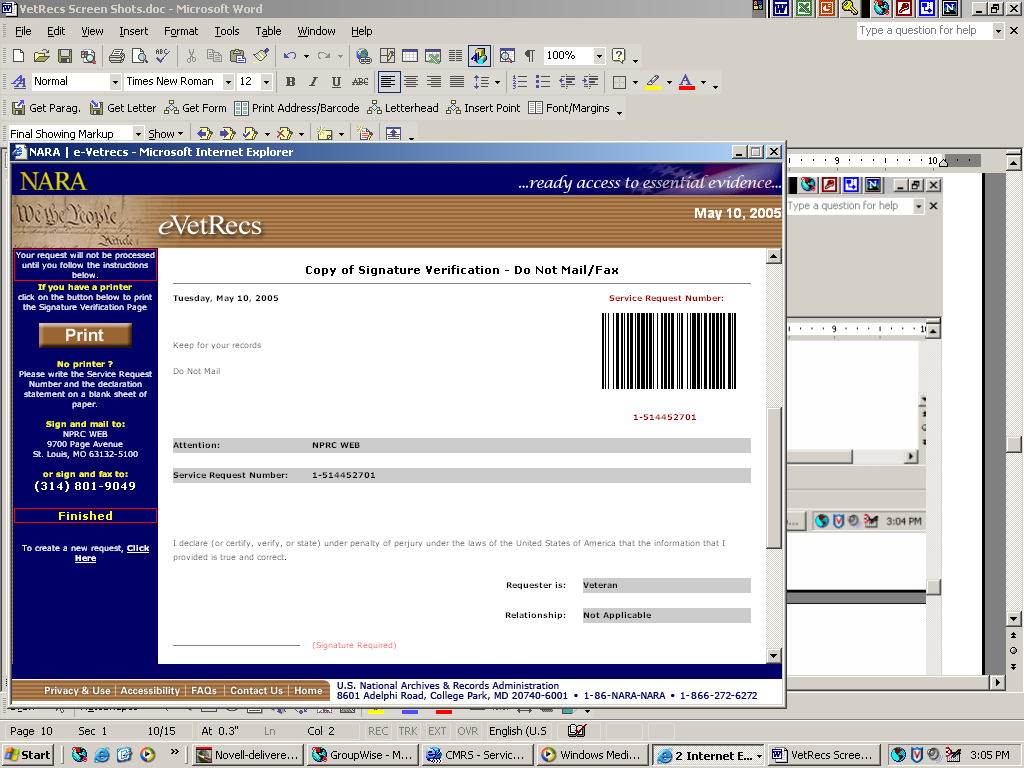Screen dimensions: 1024x768
Task: Open the Table menu
Action: click(x=268, y=31)
